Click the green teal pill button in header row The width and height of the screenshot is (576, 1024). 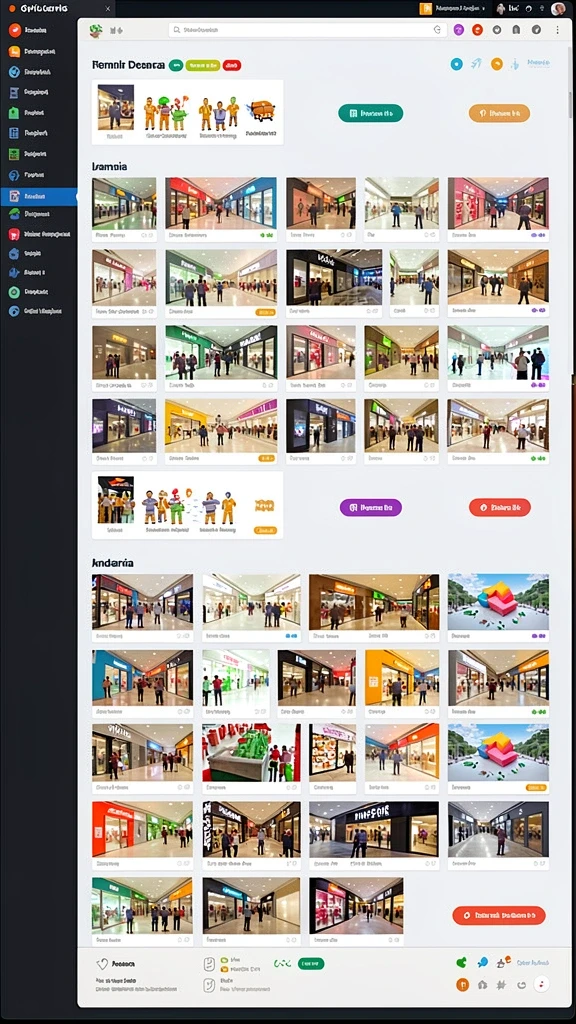coord(370,113)
